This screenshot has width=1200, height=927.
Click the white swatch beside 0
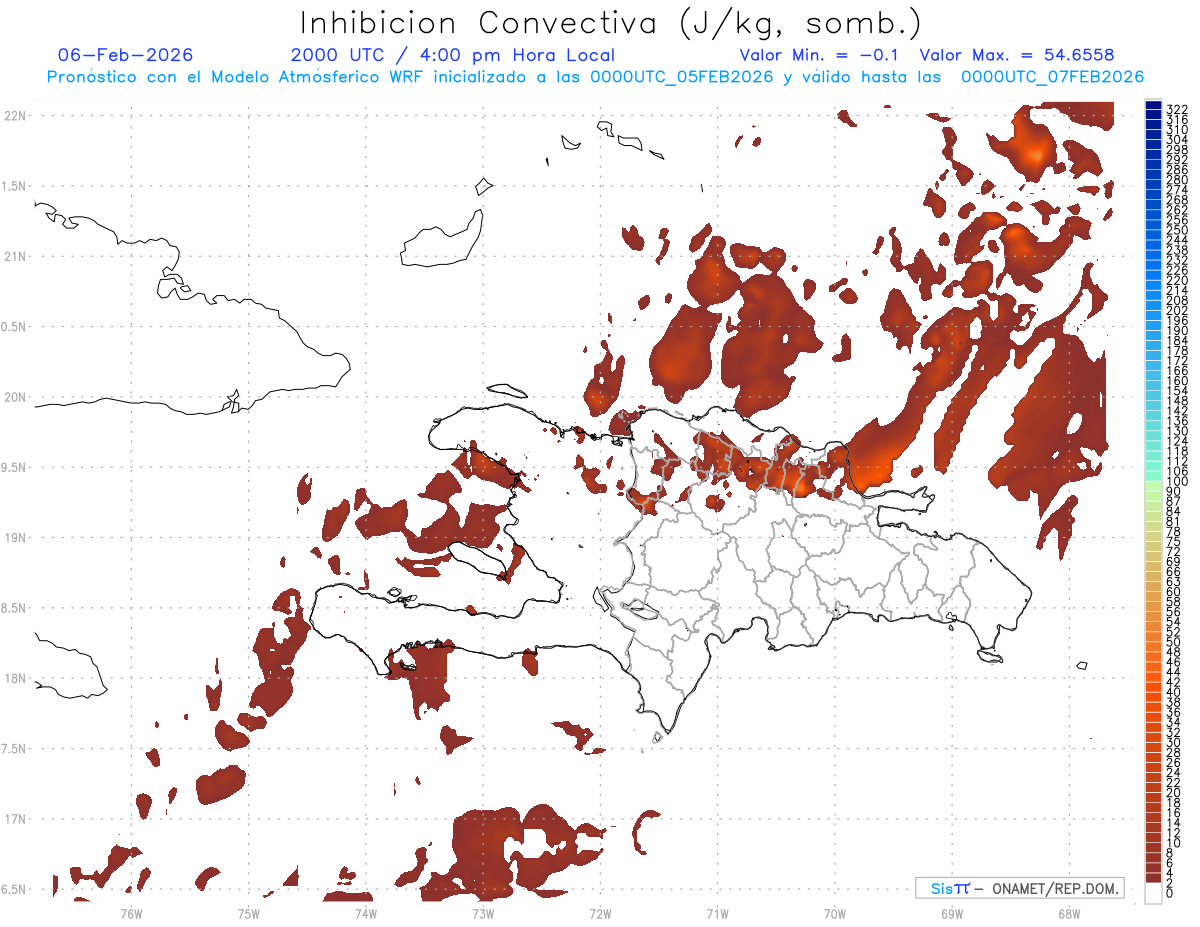click(1153, 892)
